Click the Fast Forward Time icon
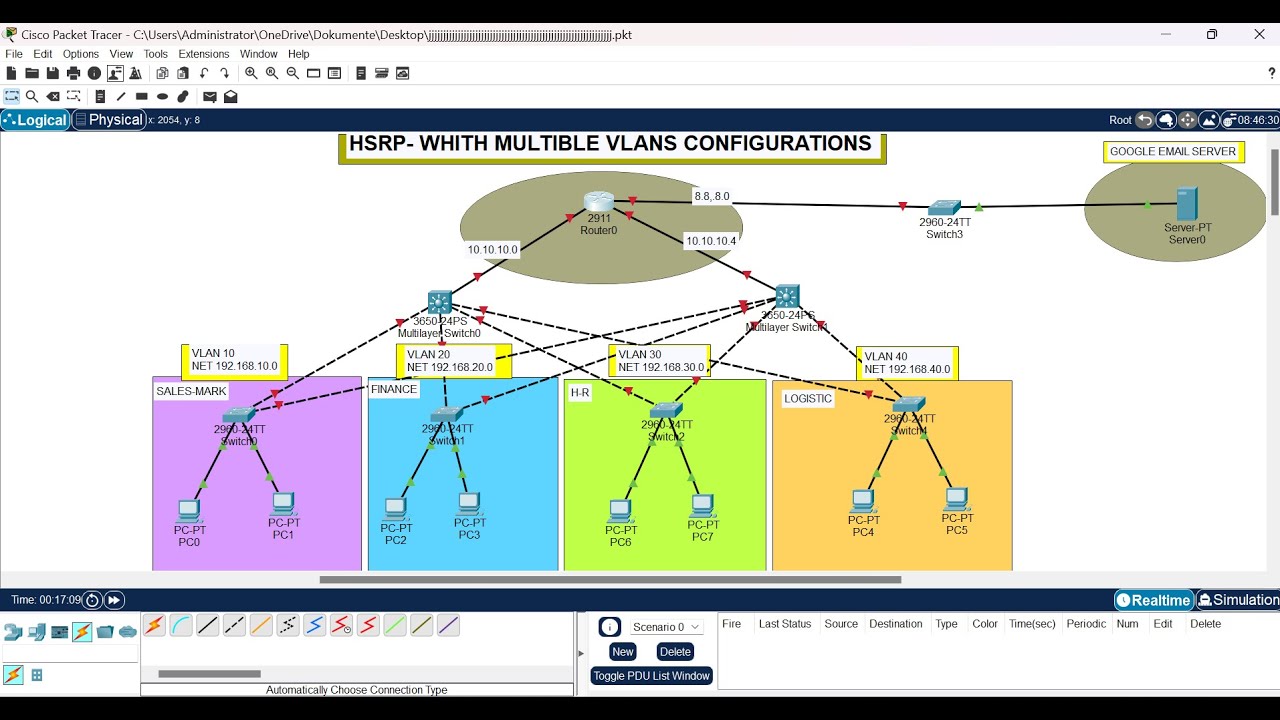Viewport: 1280px width, 720px height. 114,600
